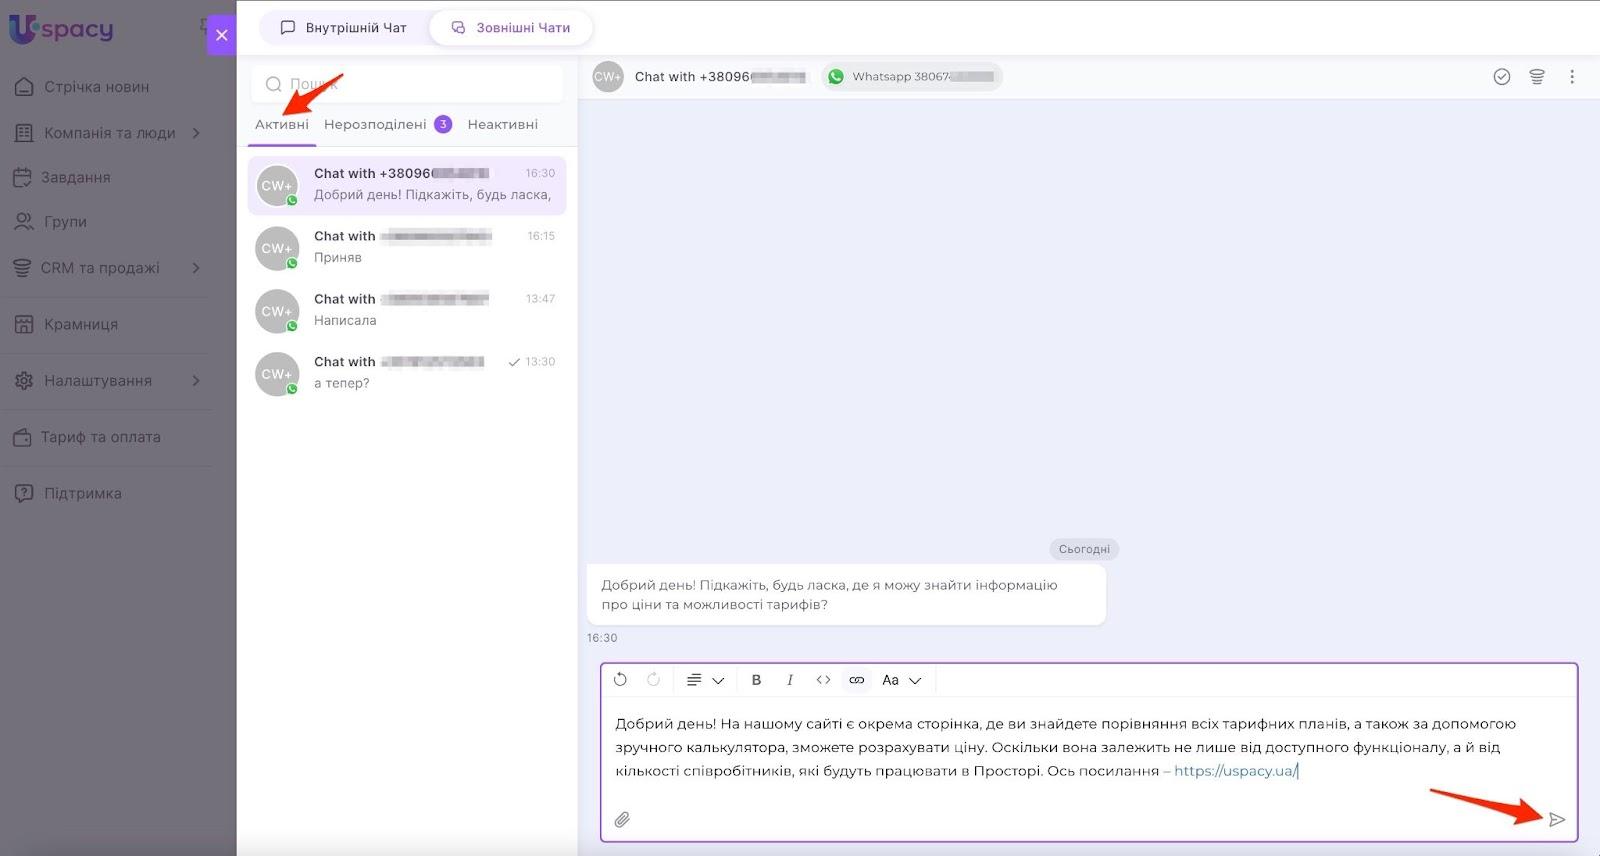The width and height of the screenshot is (1600, 856).
Task: Expand the CRM та продажі chevron
Action: (196, 268)
